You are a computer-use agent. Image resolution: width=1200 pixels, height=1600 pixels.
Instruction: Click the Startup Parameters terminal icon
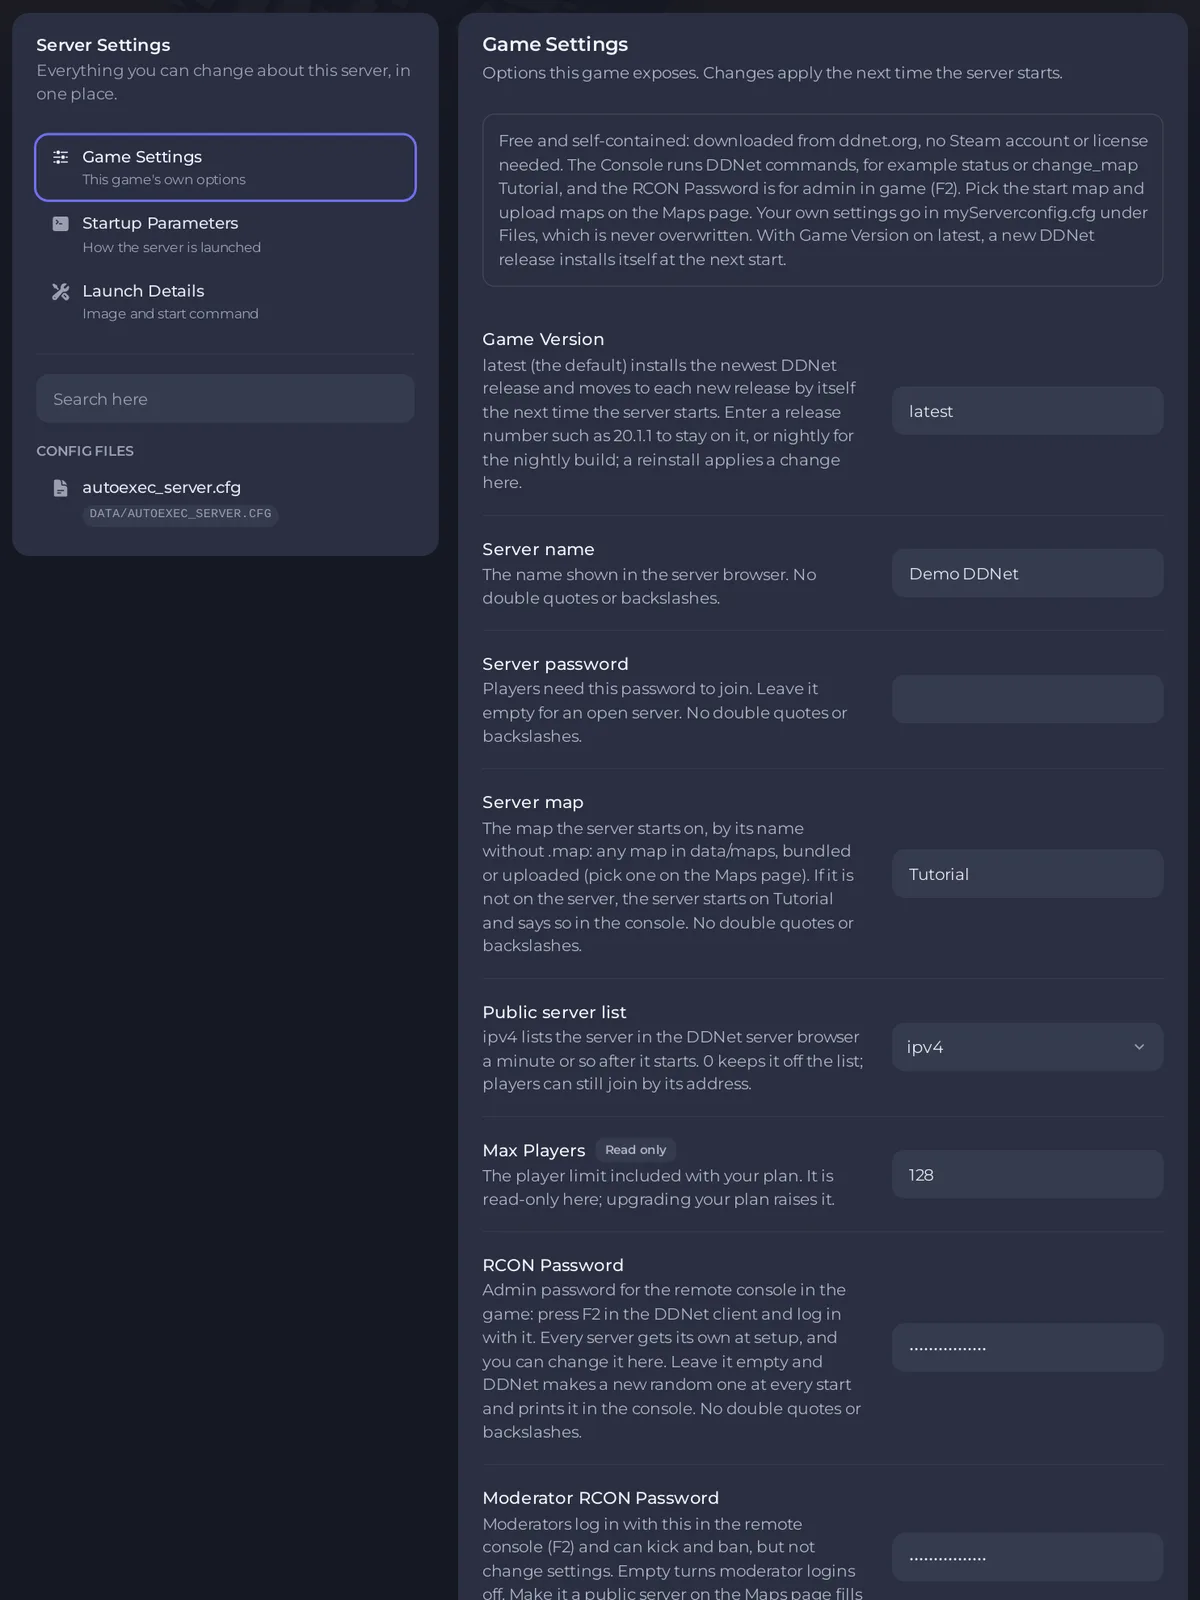click(61, 223)
